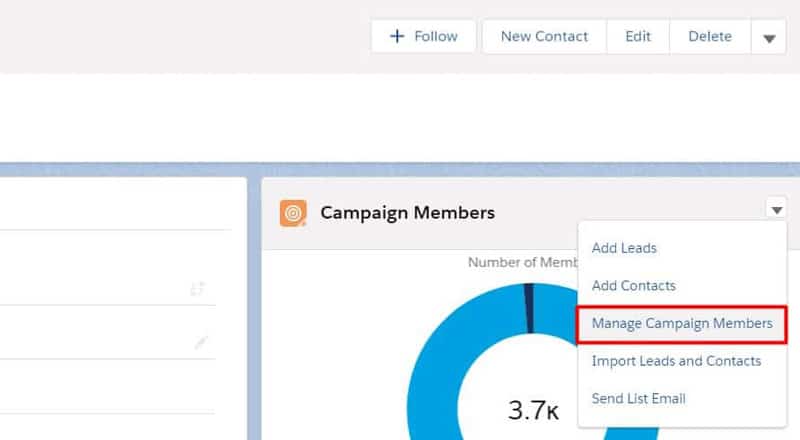
Task: Click the change owner icon above the pencil
Action: click(198, 289)
